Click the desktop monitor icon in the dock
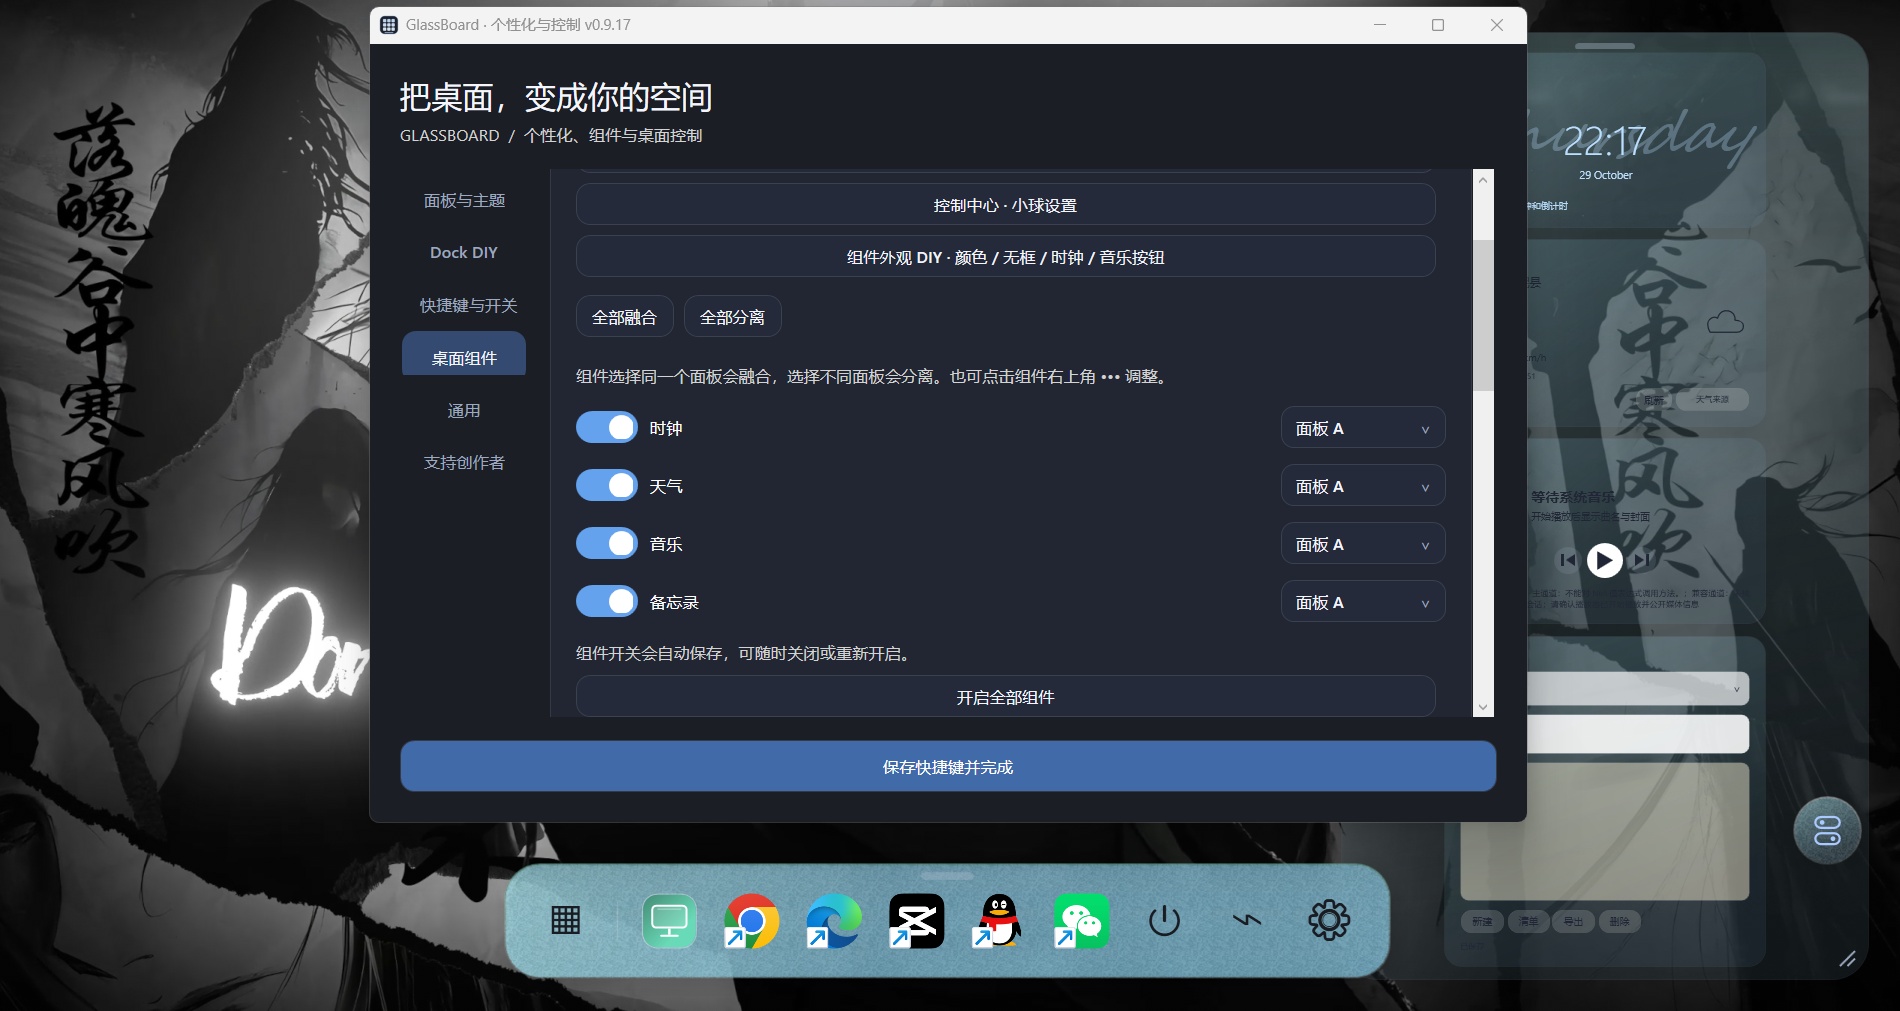This screenshot has height=1011, width=1900. 669,920
